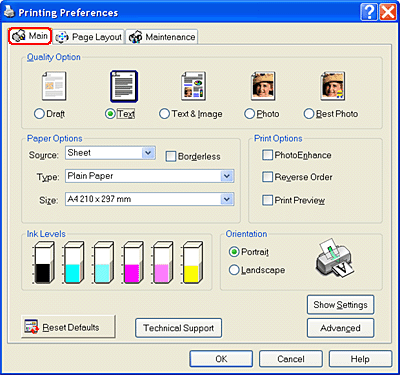Click the Help button

pos(360,359)
